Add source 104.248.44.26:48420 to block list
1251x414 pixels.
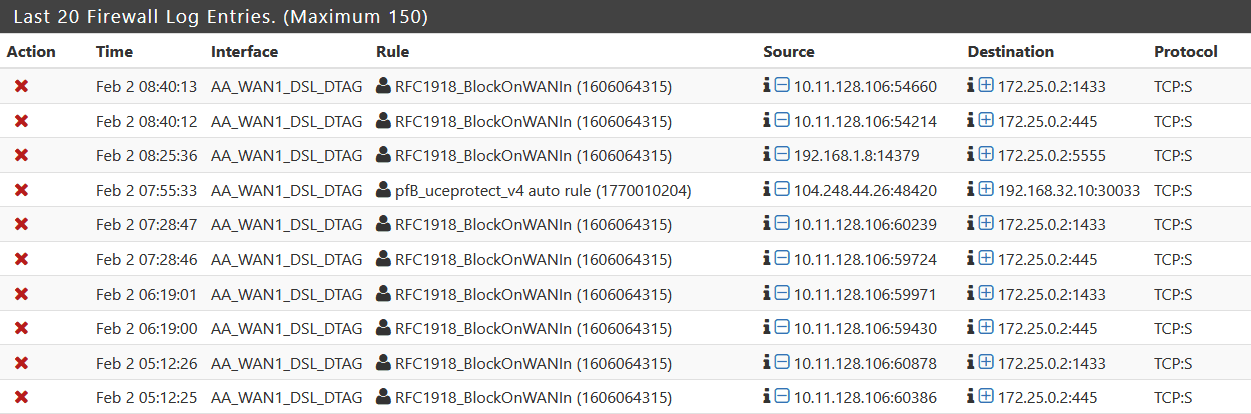782,190
